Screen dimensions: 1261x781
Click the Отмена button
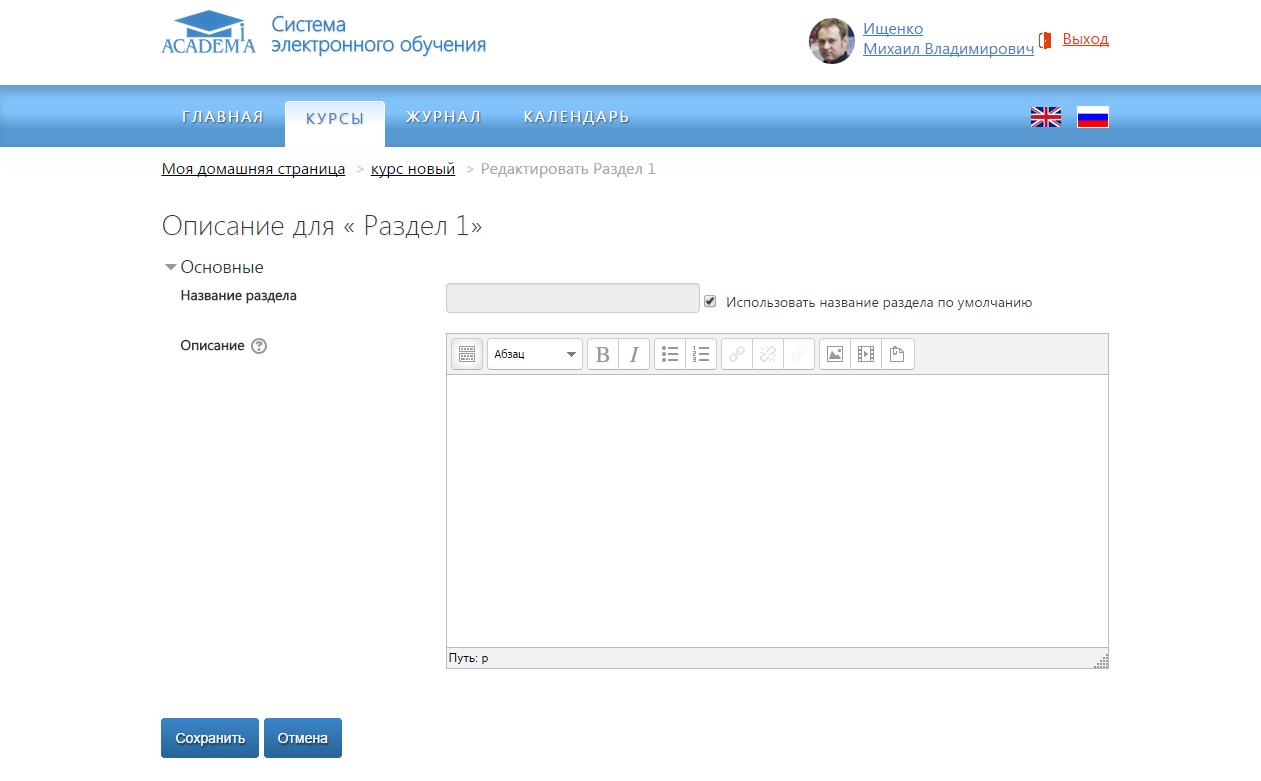click(x=302, y=738)
